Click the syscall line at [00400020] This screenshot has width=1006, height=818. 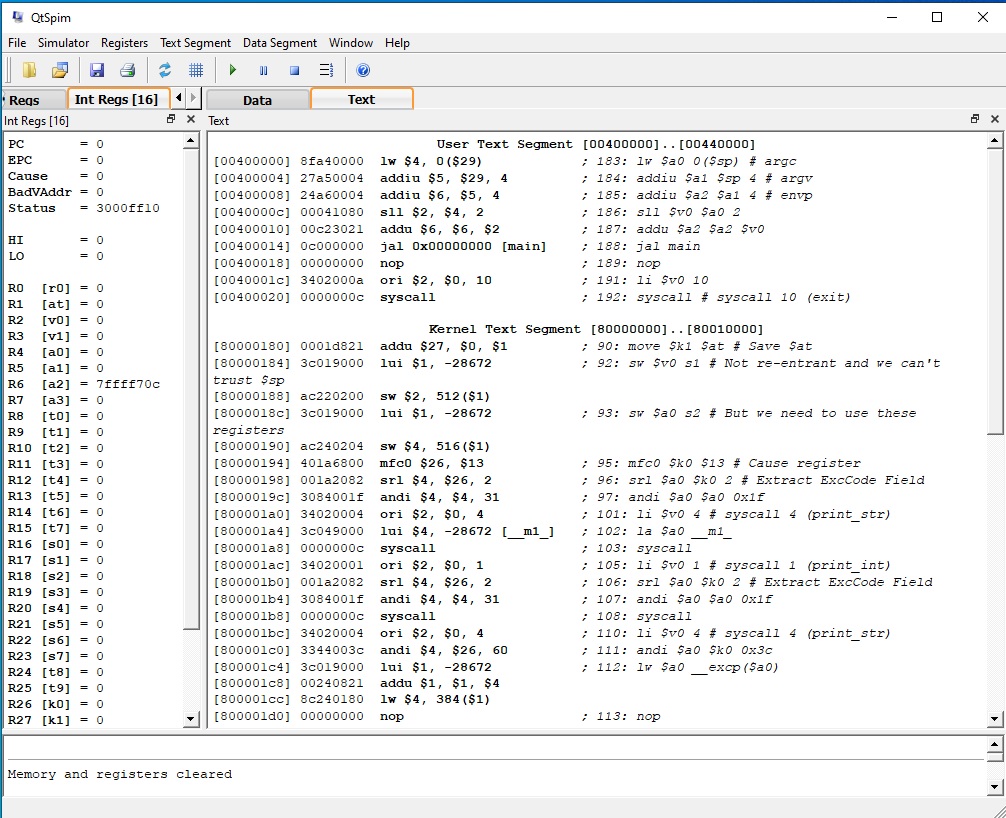pos(532,297)
